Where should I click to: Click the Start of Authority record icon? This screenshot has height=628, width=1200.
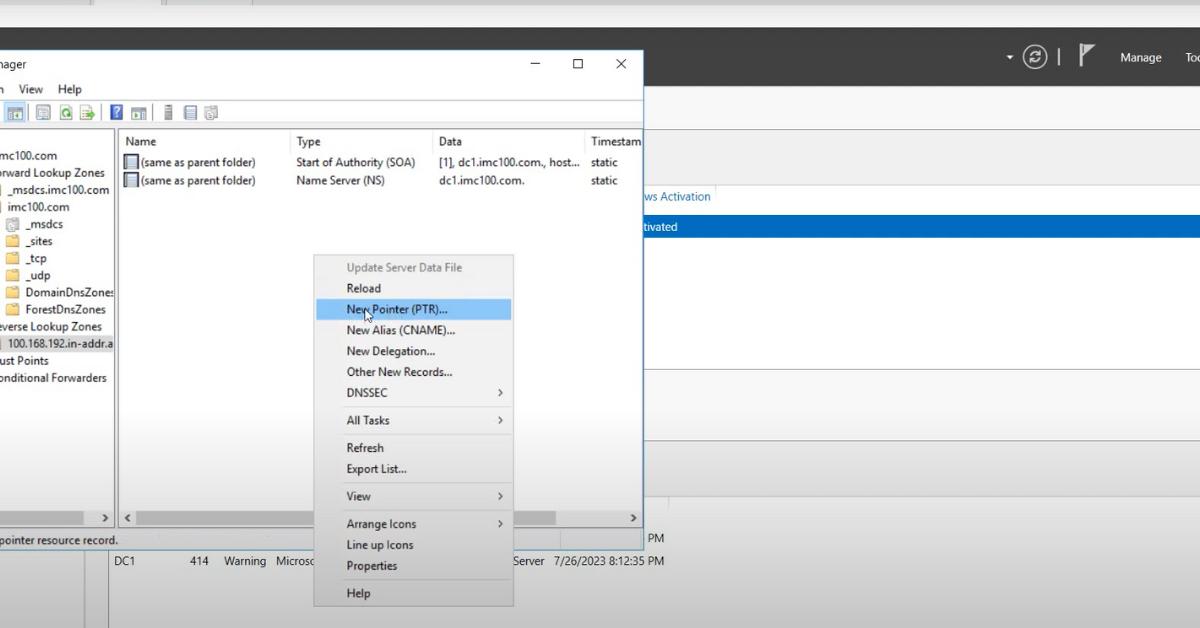131,162
